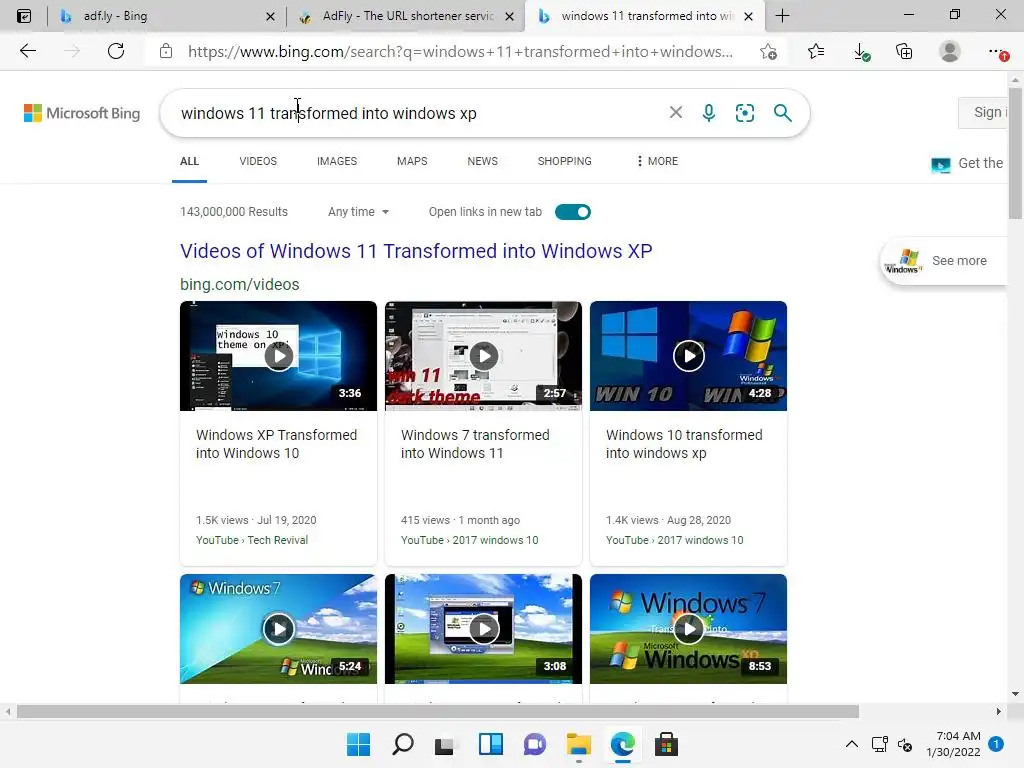1024x768 pixels.
Task: Select the VIDEOS search tab
Action: (x=258, y=161)
